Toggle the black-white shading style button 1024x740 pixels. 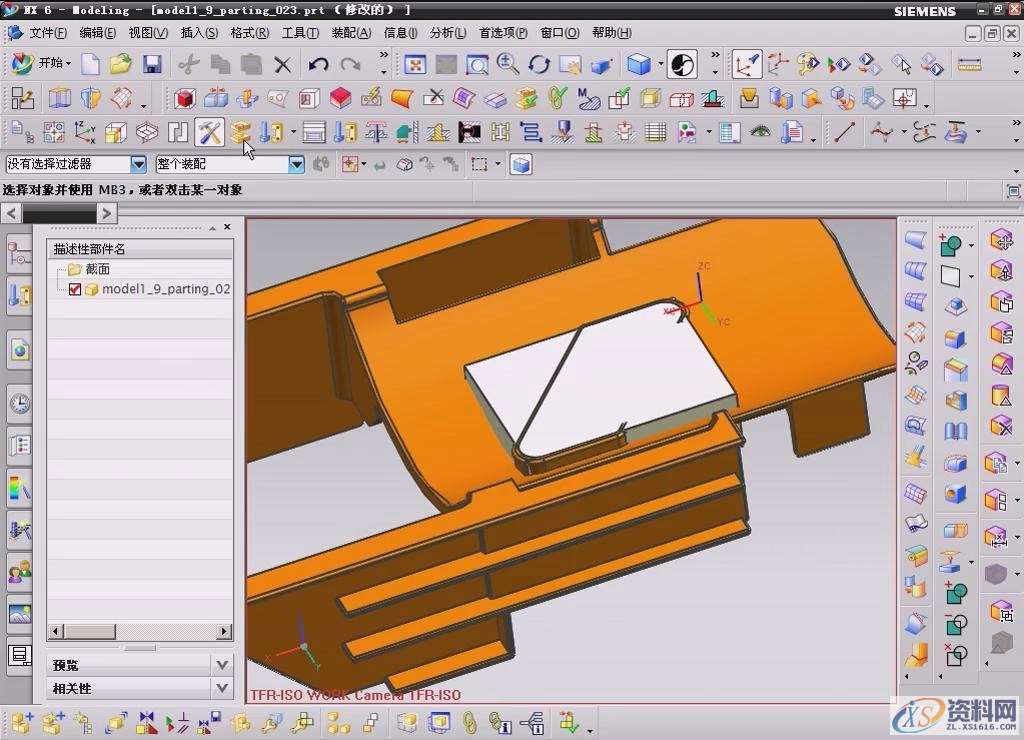(x=682, y=65)
